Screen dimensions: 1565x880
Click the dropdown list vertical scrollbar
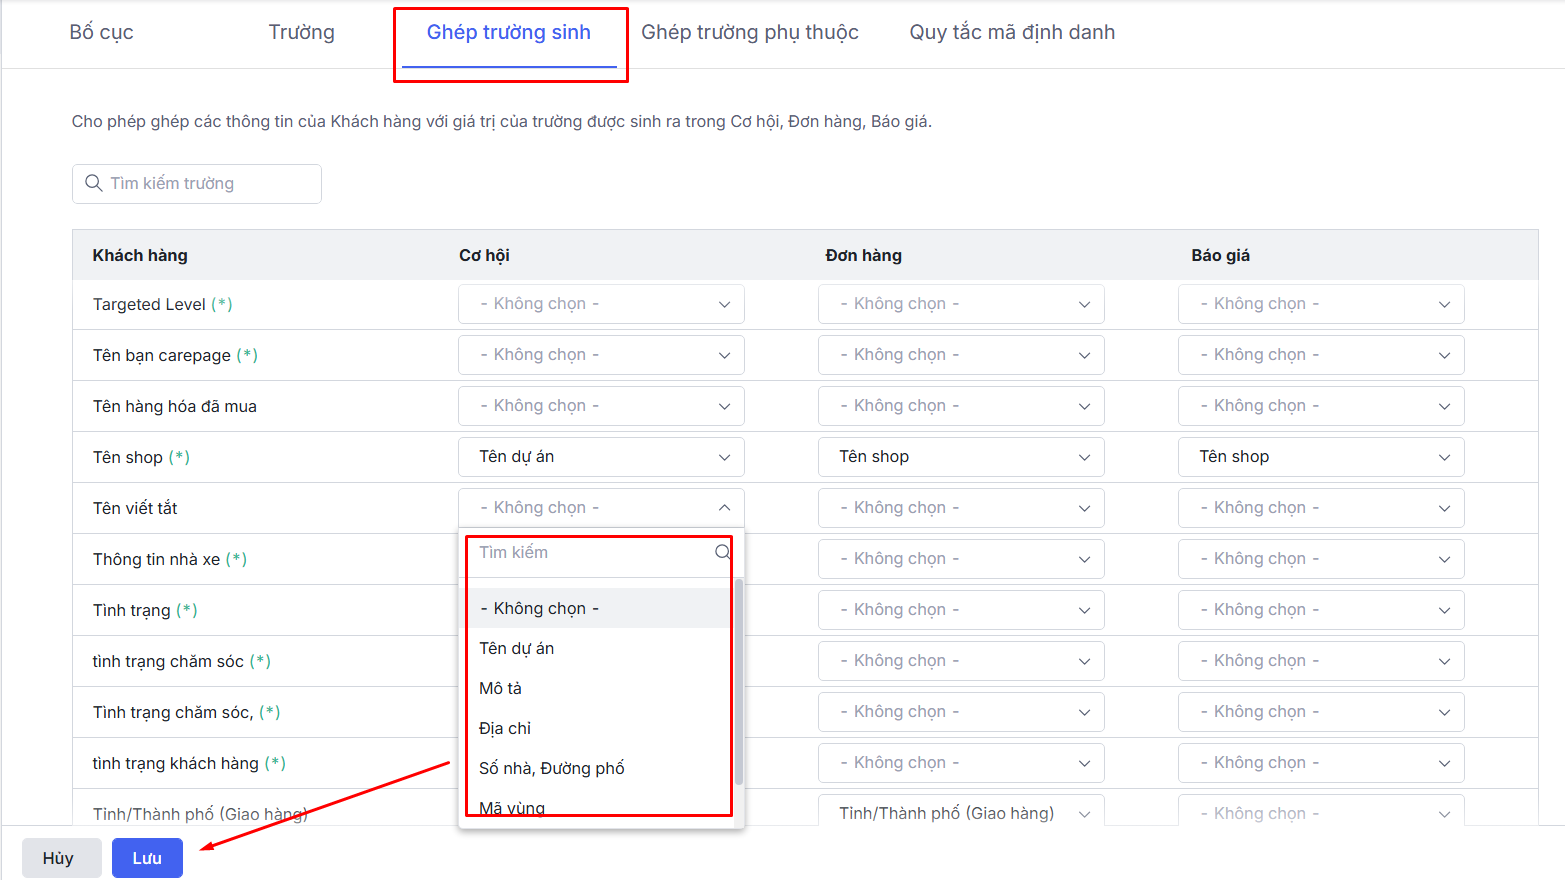(739, 680)
